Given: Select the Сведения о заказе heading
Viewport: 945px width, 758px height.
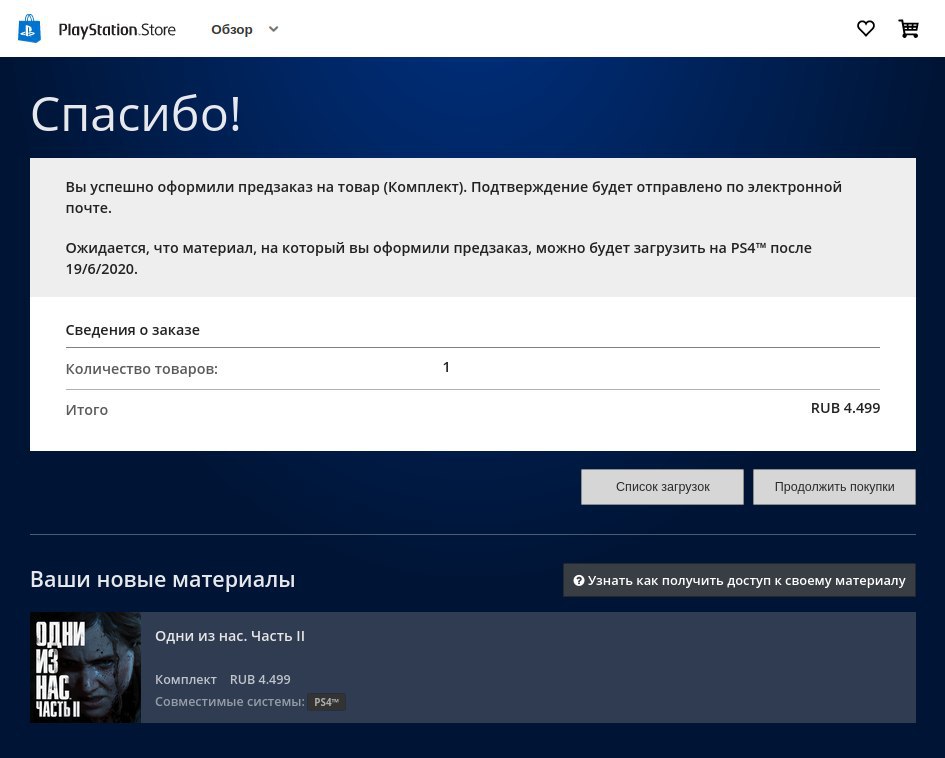Looking at the screenshot, I should tap(133, 330).
